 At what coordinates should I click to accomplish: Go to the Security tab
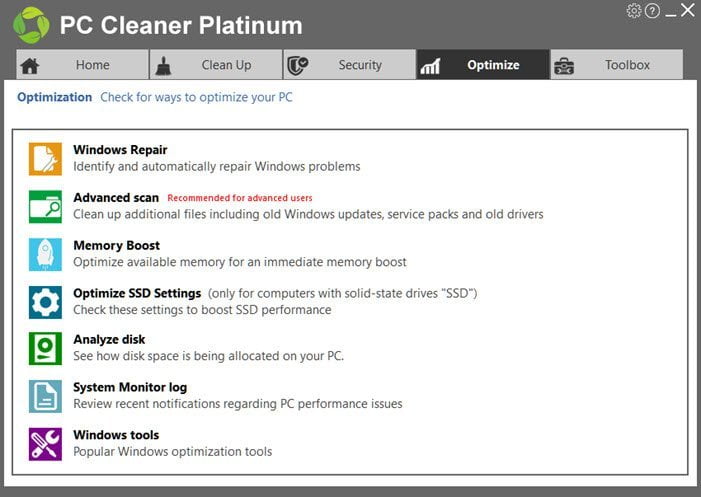tap(350, 65)
